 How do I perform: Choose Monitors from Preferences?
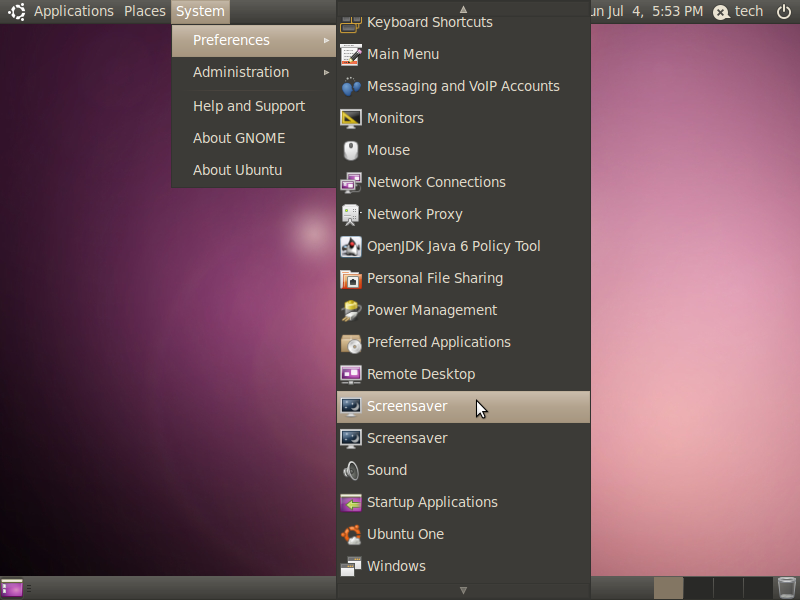tap(463, 118)
